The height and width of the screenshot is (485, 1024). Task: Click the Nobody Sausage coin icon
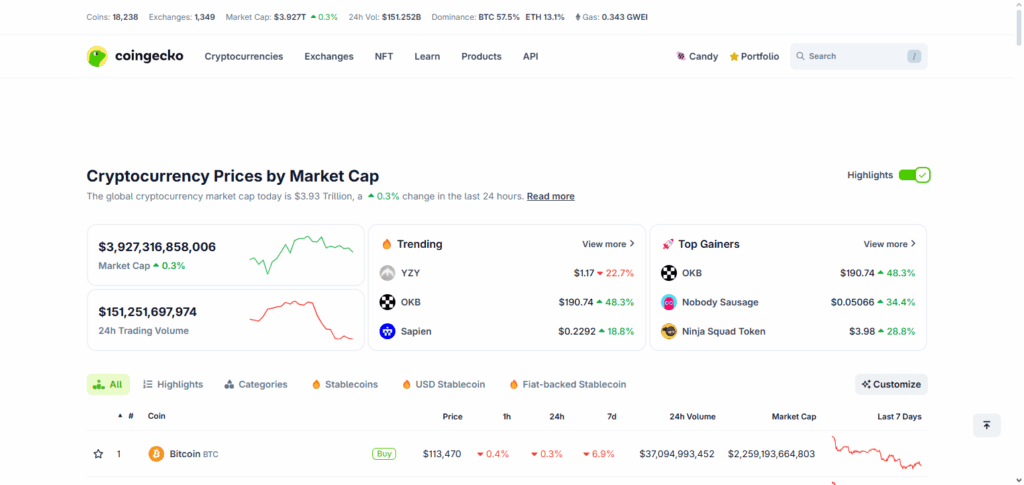point(669,302)
